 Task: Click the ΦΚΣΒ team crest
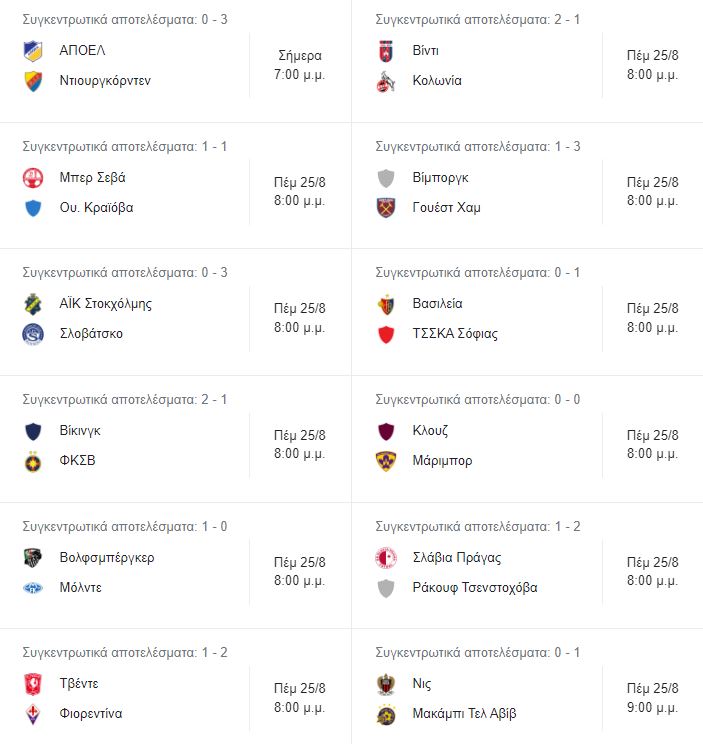click(33, 461)
